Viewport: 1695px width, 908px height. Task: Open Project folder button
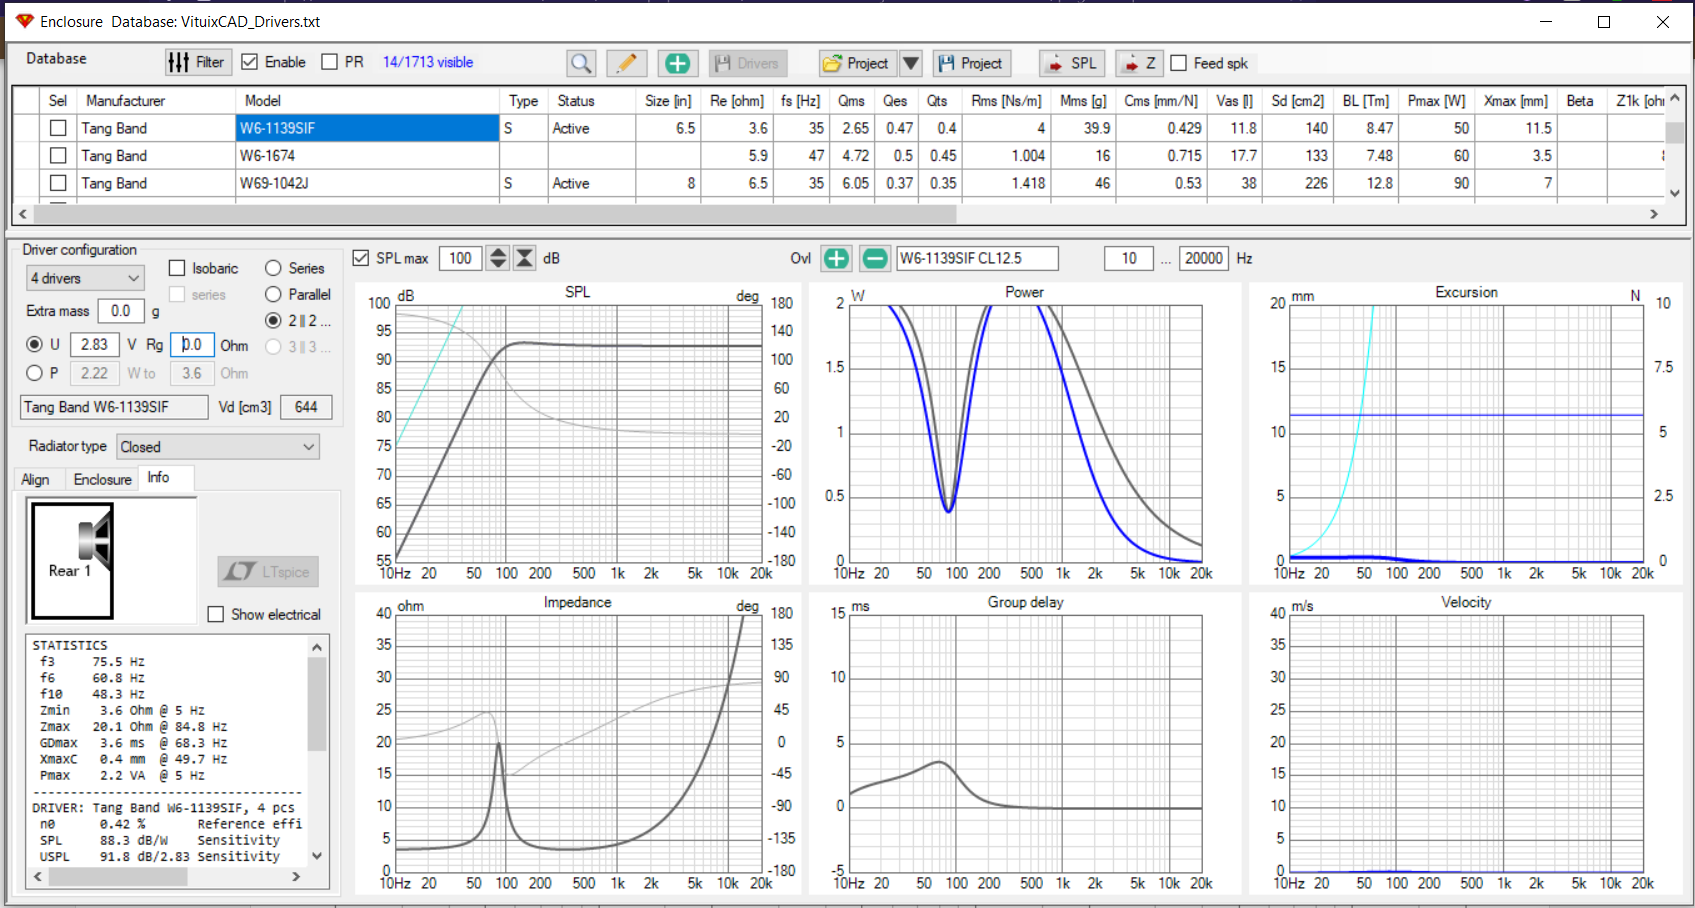(x=857, y=63)
